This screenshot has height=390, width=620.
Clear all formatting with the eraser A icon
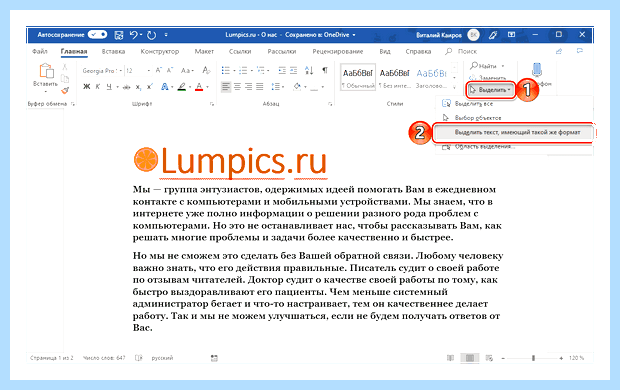(206, 70)
